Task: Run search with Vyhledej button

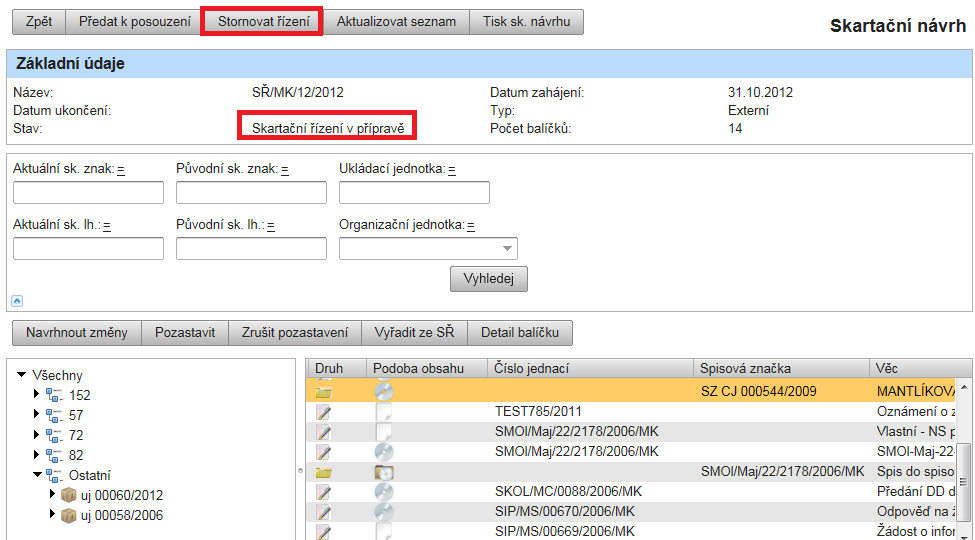Action: click(489, 279)
